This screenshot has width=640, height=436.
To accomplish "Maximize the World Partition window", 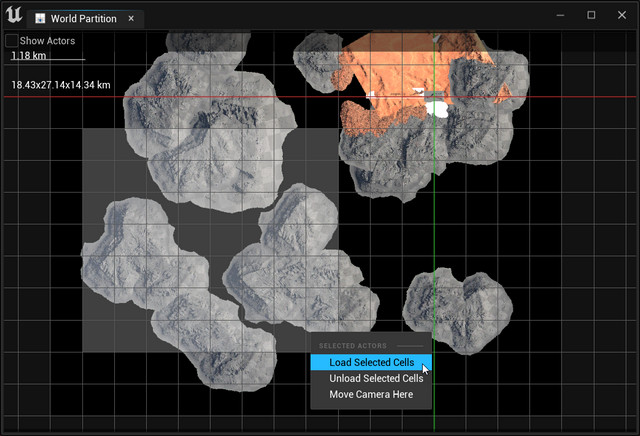I will [x=591, y=15].
